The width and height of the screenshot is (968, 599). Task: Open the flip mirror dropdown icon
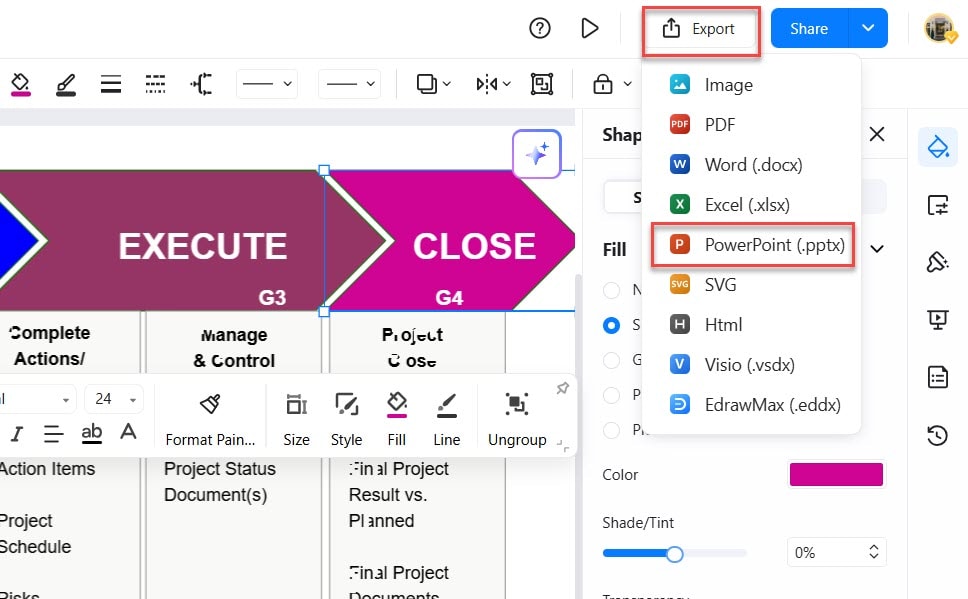pyautogui.click(x=493, y=83)
